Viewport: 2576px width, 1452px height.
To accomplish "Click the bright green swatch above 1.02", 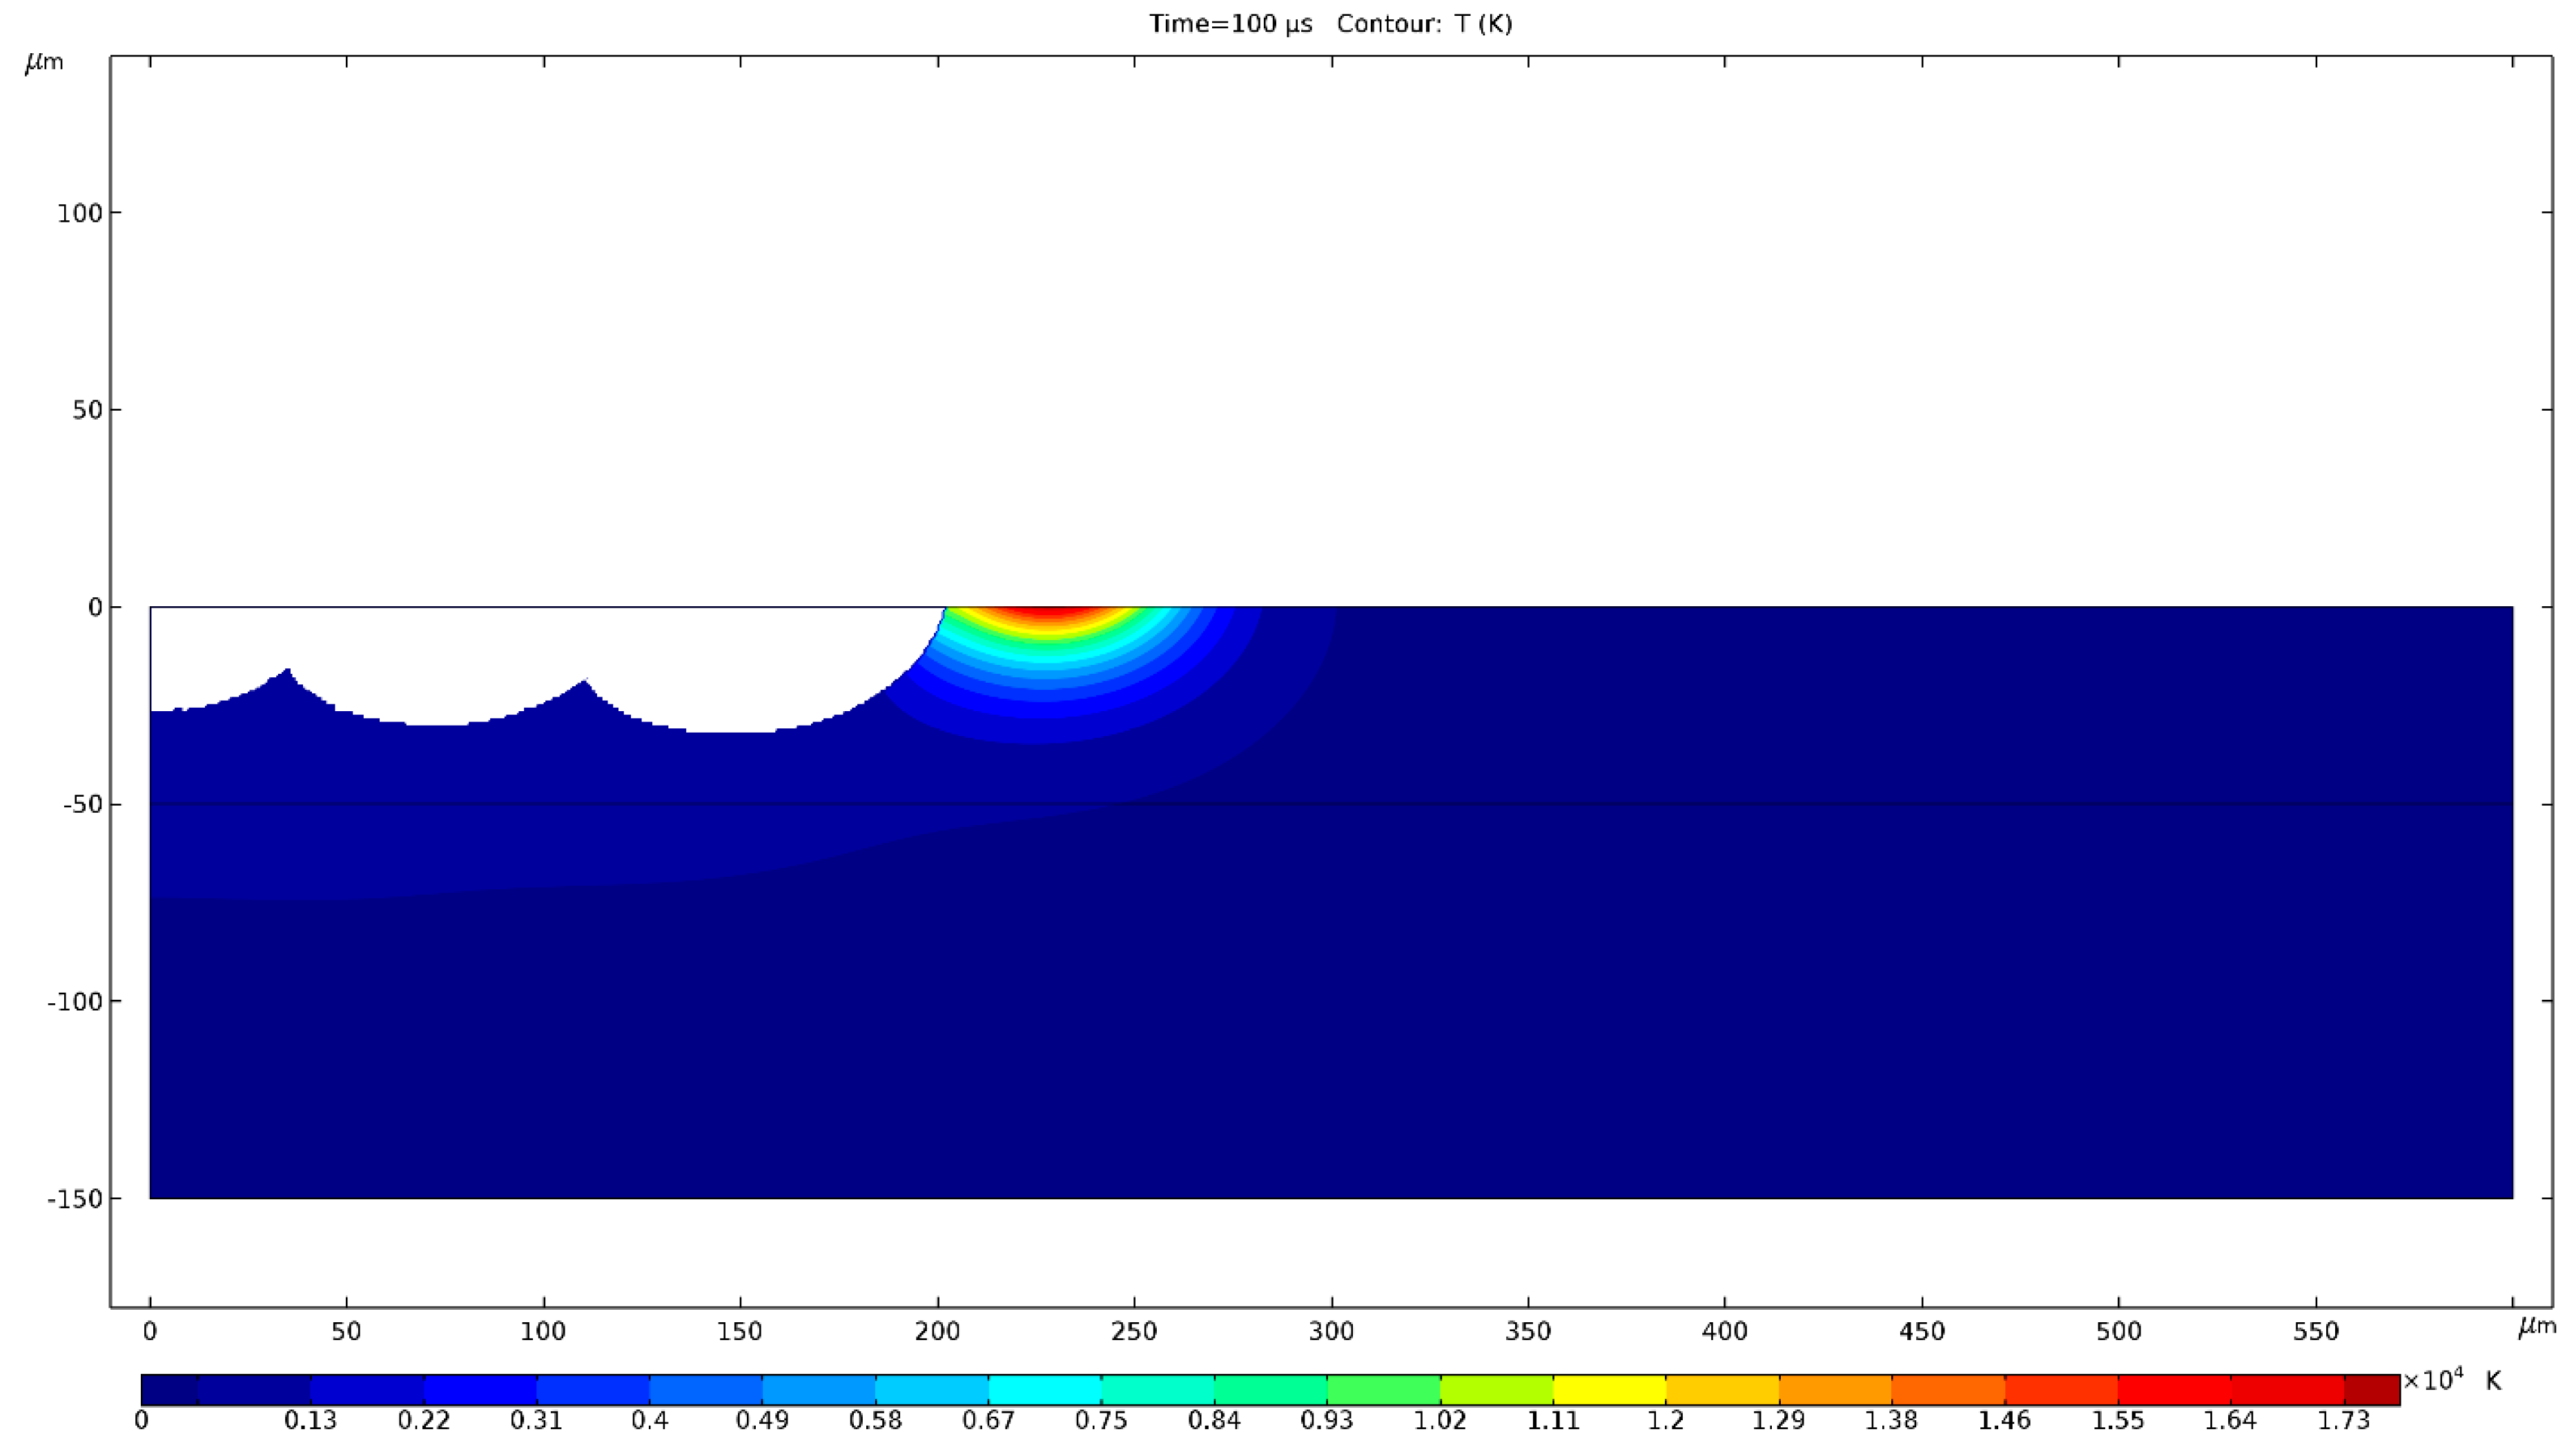I will click(x=1384, y=1390).
